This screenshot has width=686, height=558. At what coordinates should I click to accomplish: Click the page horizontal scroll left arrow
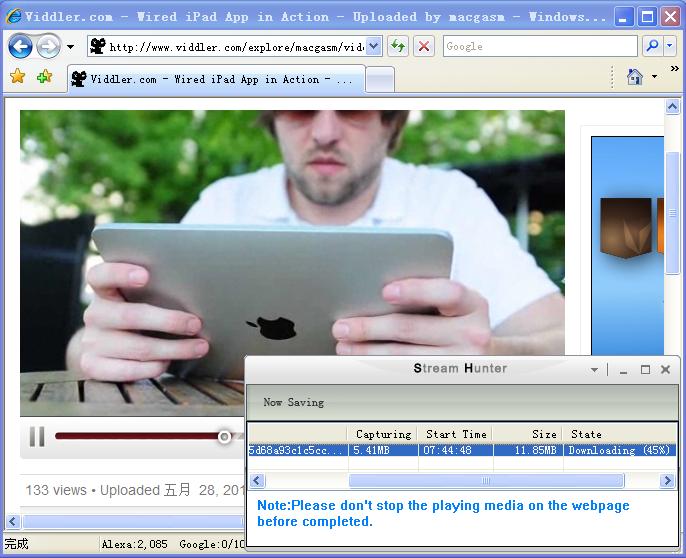coord(13,521)
